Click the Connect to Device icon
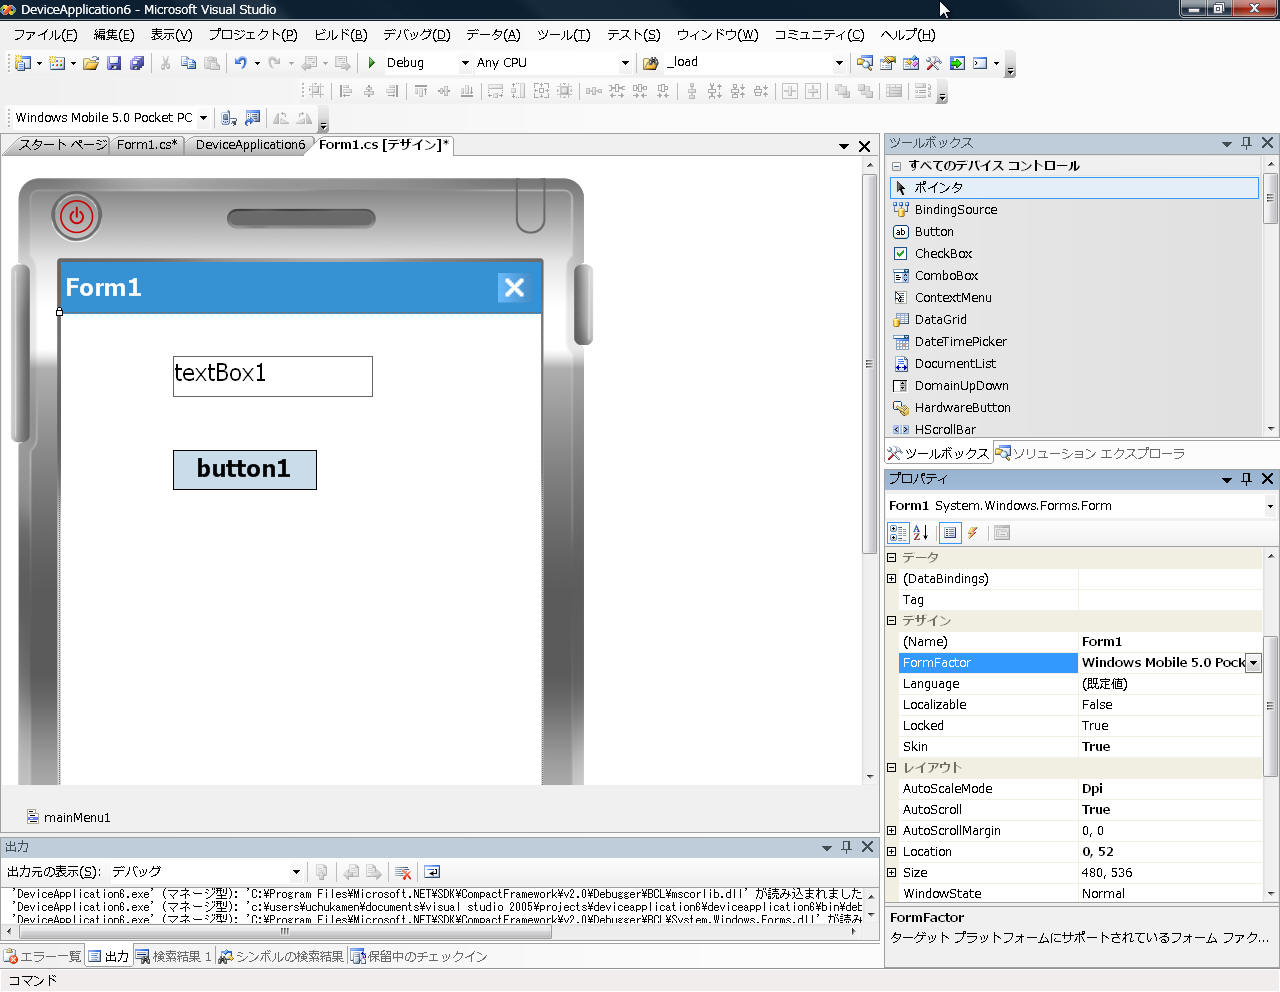Screen dimensions: 1280x992 point(229,118)
